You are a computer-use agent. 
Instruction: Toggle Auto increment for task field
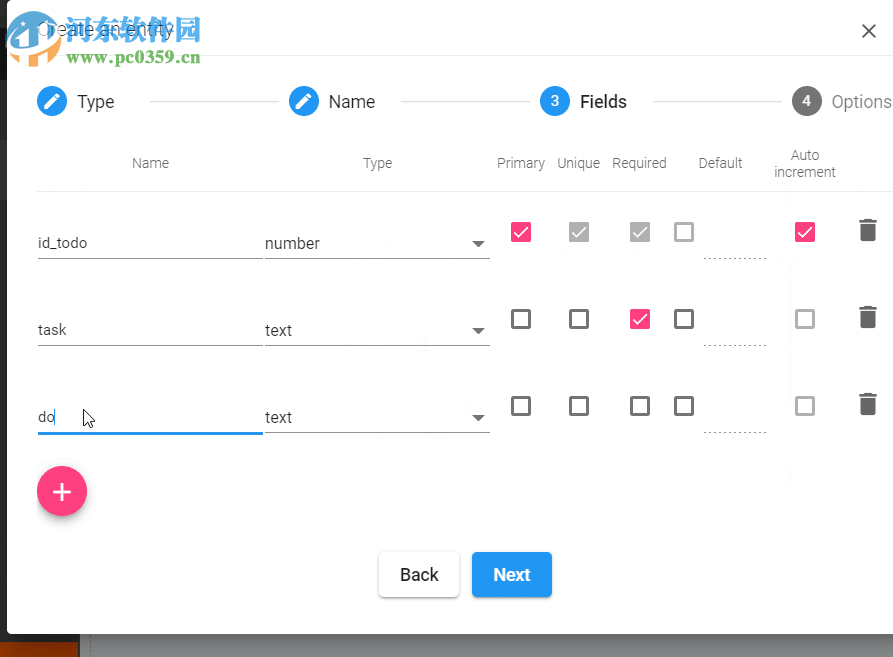coord(805,319)
